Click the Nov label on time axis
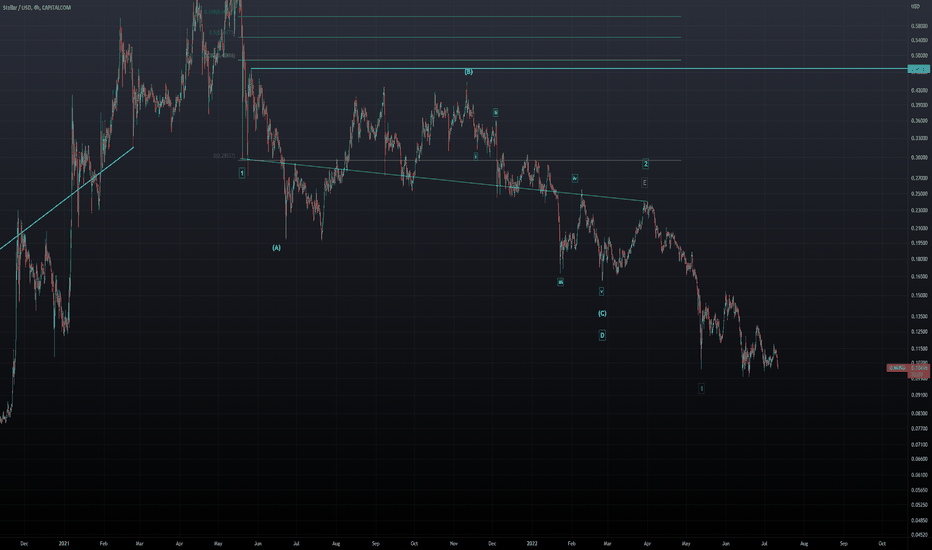 click(x=454, y=543)
